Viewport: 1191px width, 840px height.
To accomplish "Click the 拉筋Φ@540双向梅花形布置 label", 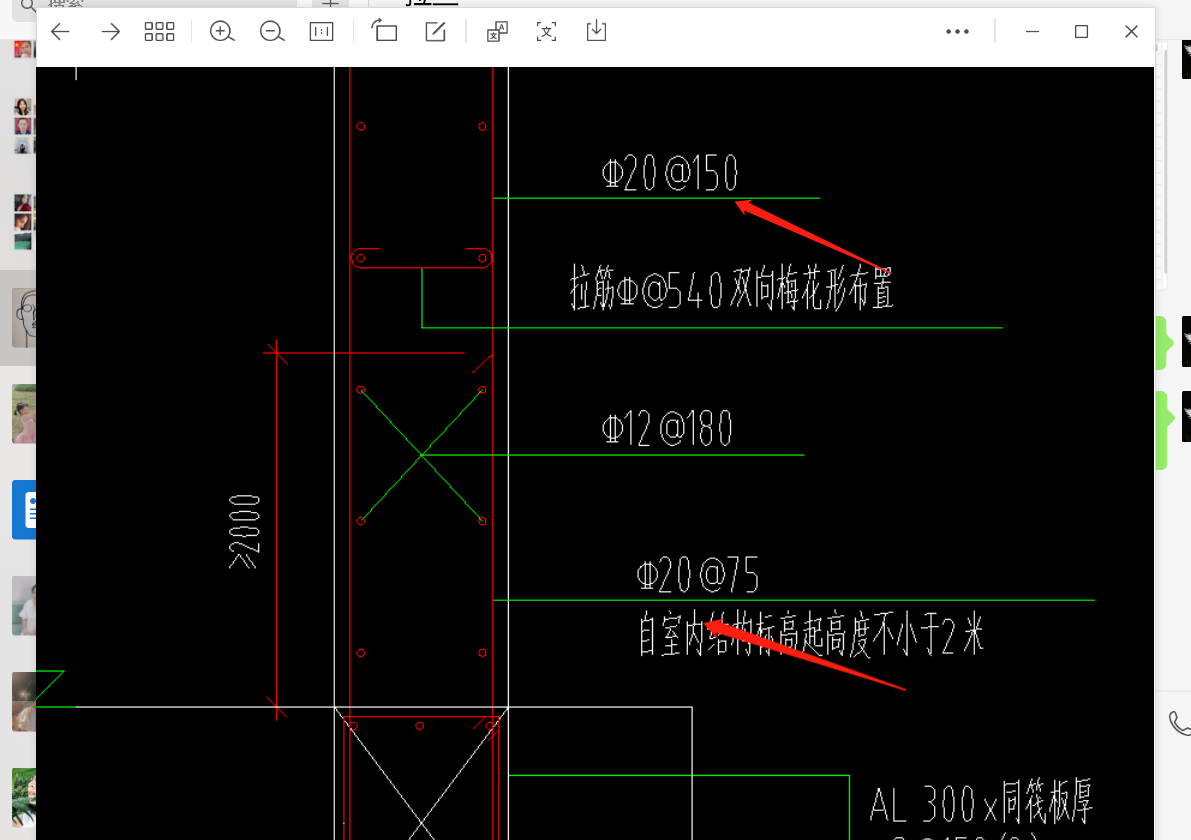I will coord(731,289).
